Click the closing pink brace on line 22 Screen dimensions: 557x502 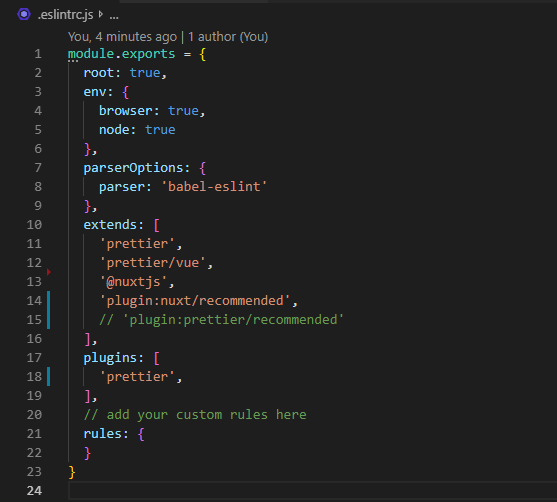pos(87,453)
